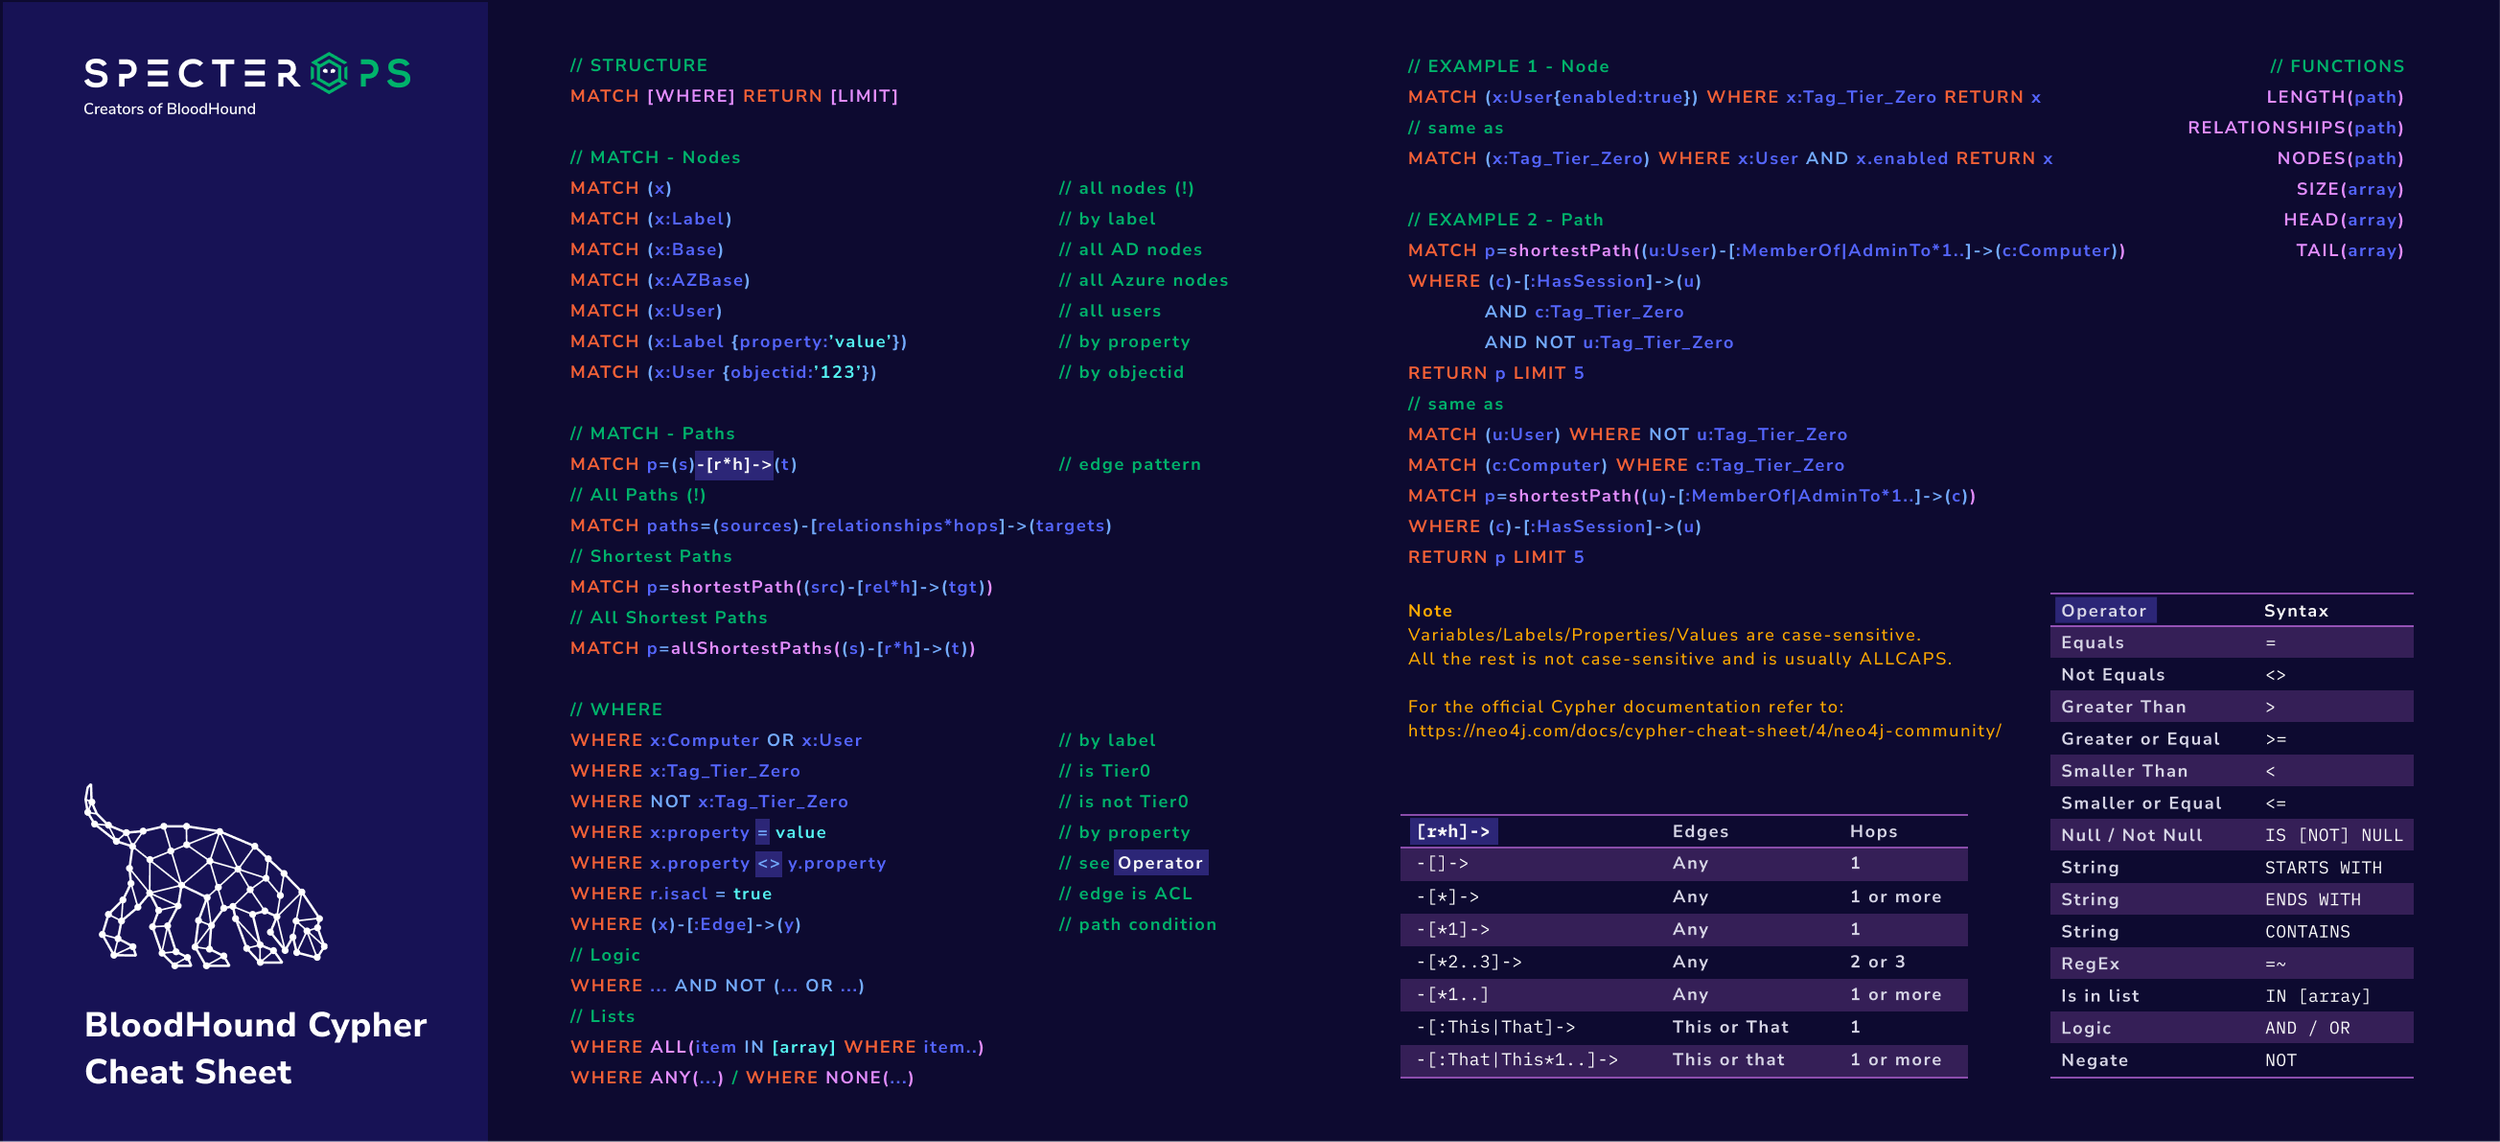The height and width of the screenshot is (1142, 2500).
Task: Select the Note heading above case-sensitivity text
Action: coord(1430,610)
